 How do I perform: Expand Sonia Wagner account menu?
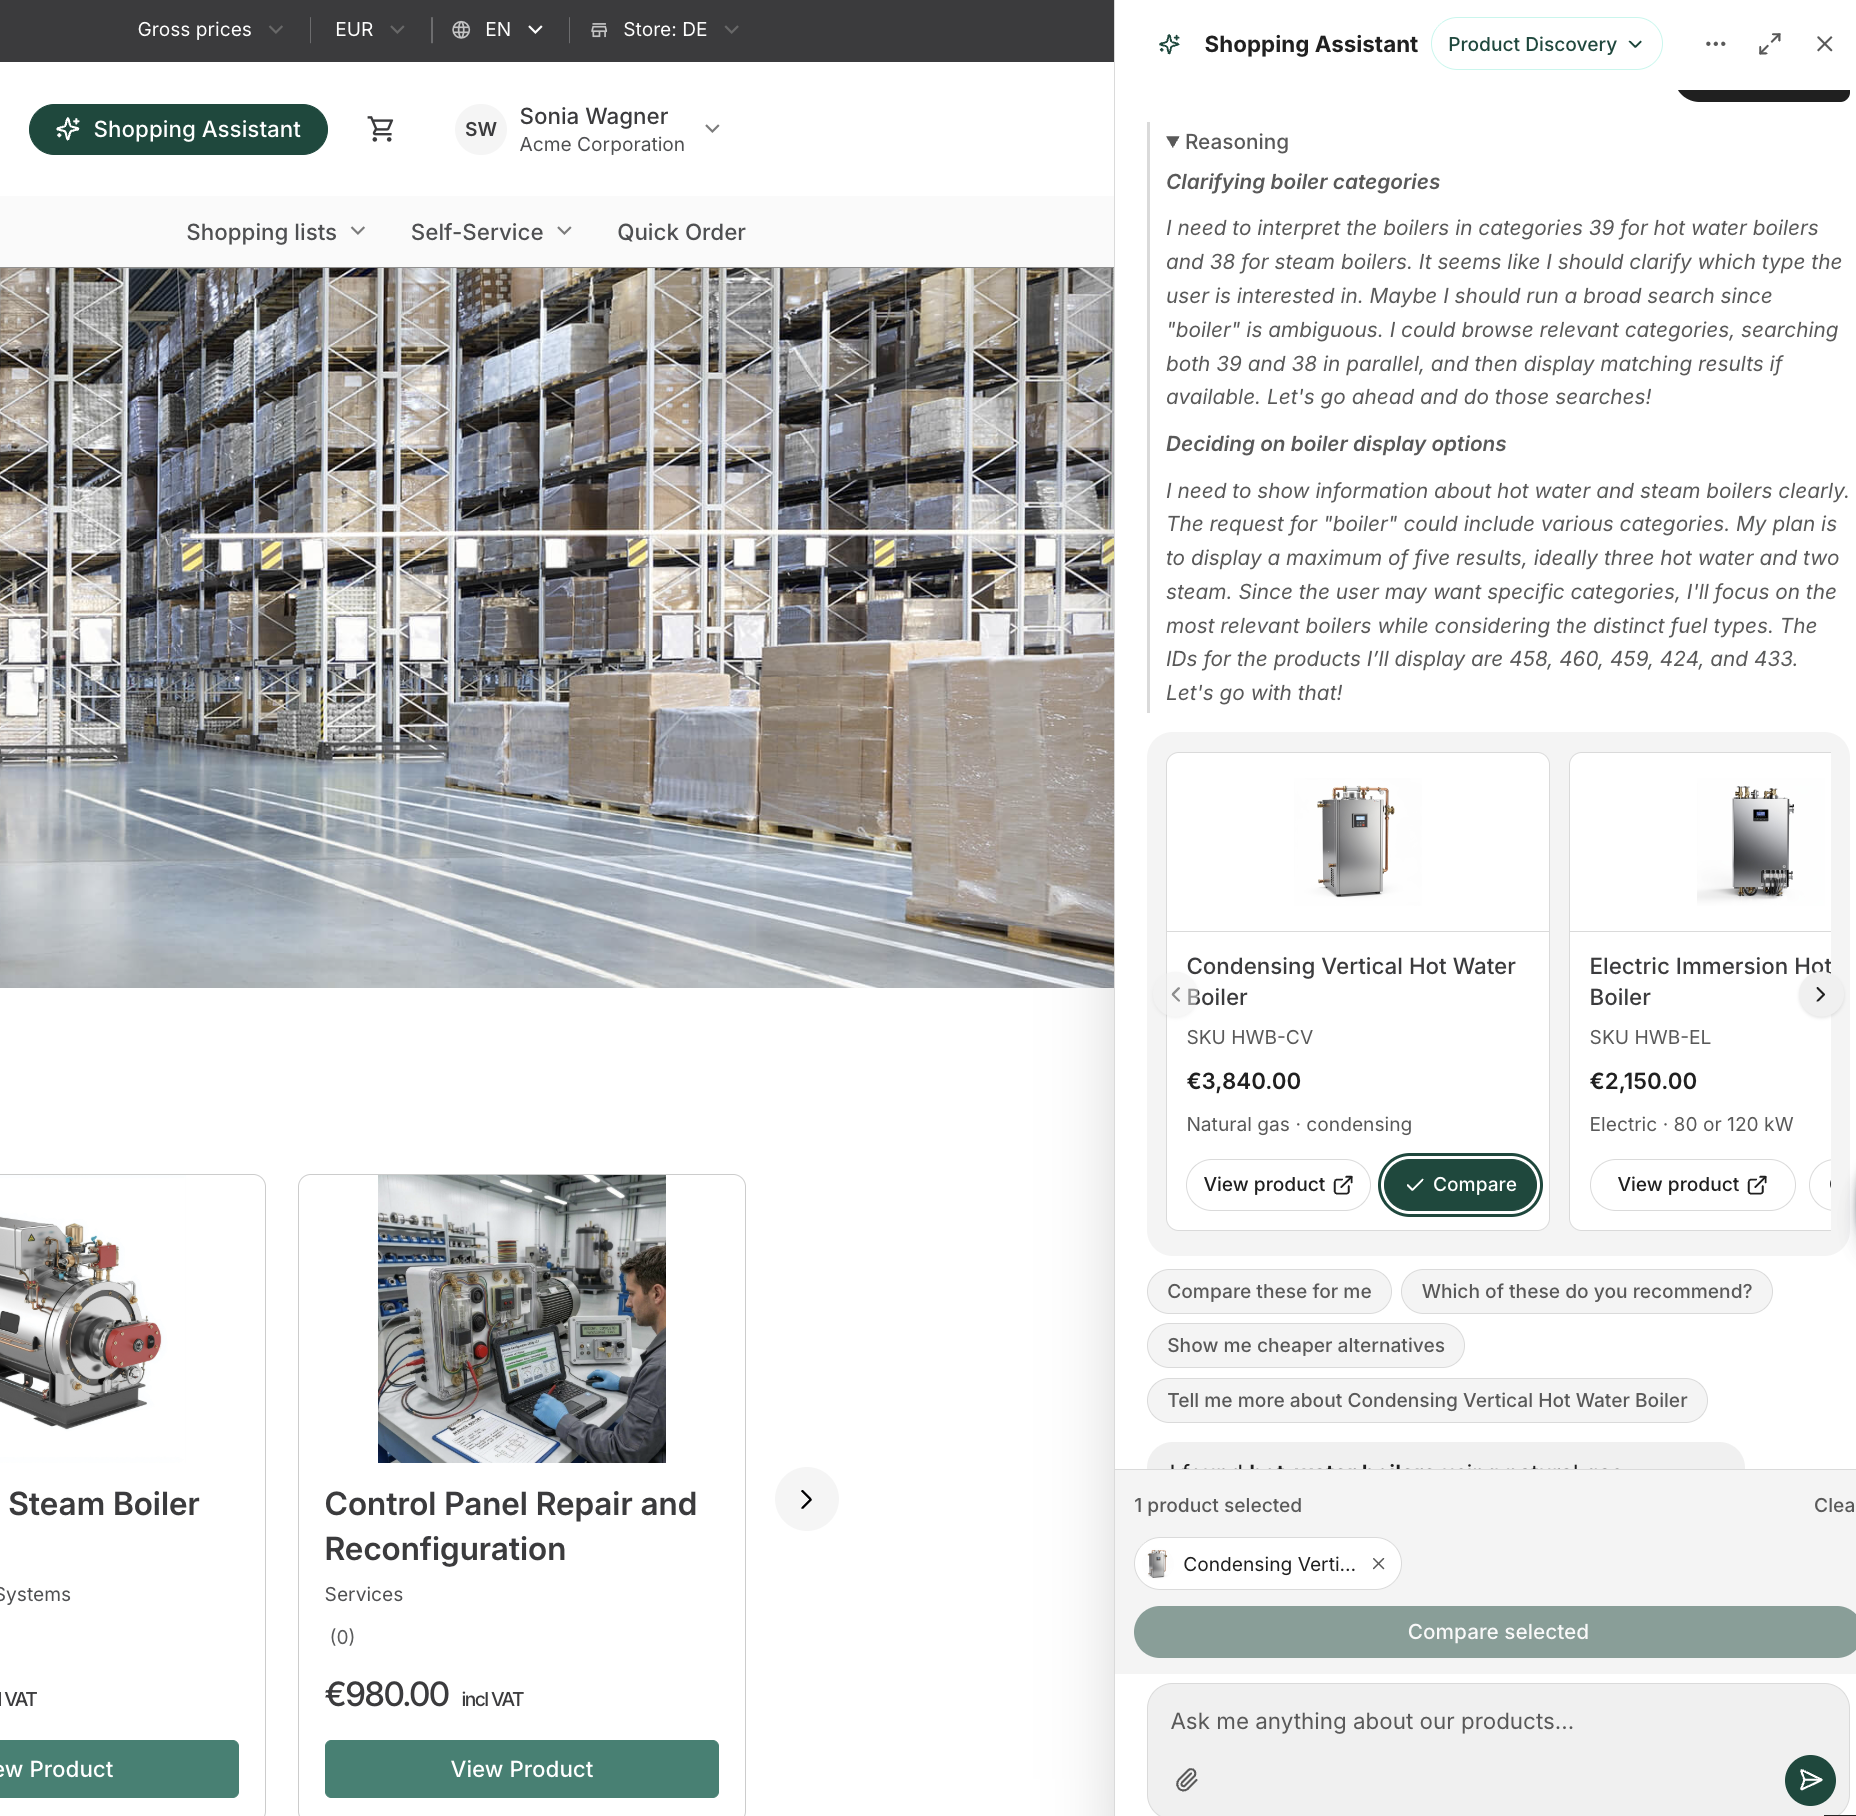pyautogui.click(x=712, y=129)
